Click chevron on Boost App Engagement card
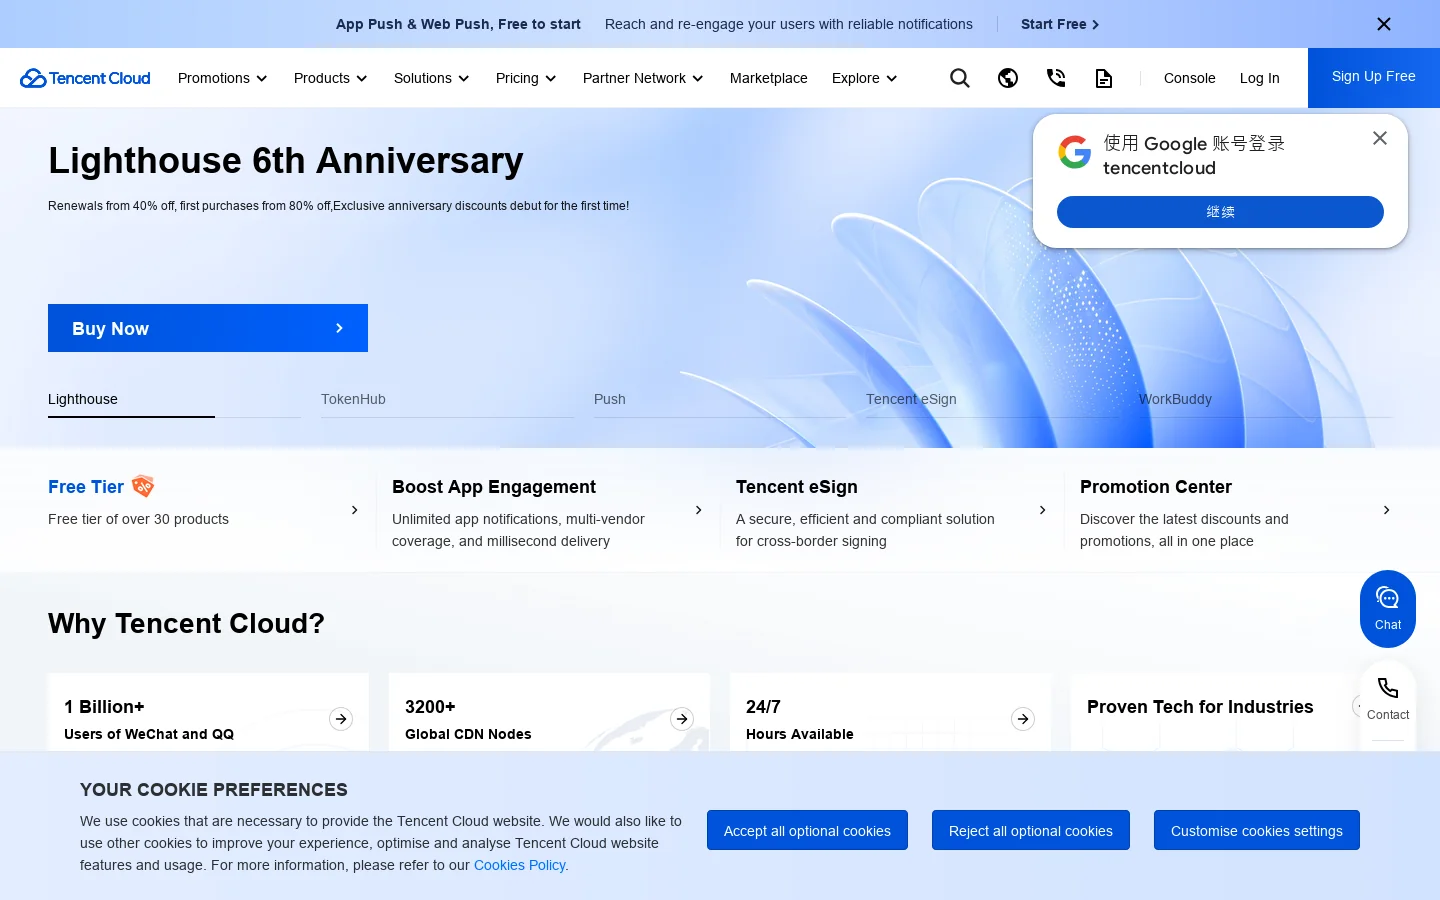 click(x=698, y=510)
